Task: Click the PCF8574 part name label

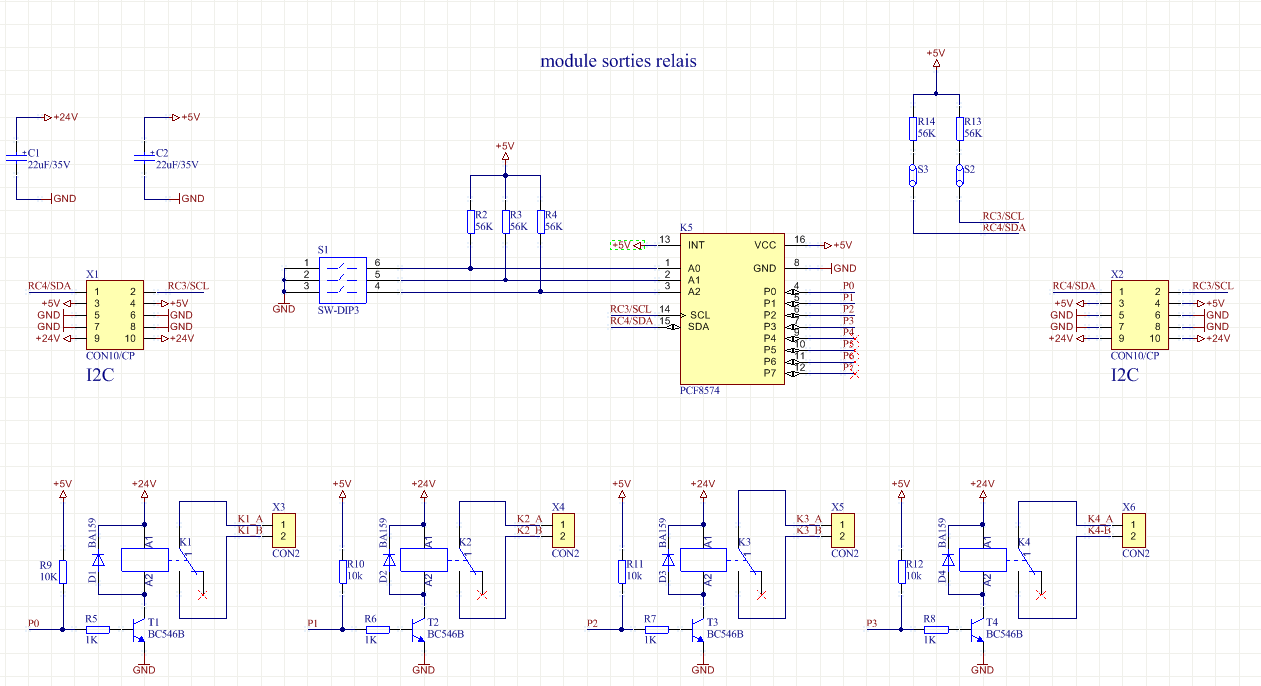Action: tap(699, 391)
